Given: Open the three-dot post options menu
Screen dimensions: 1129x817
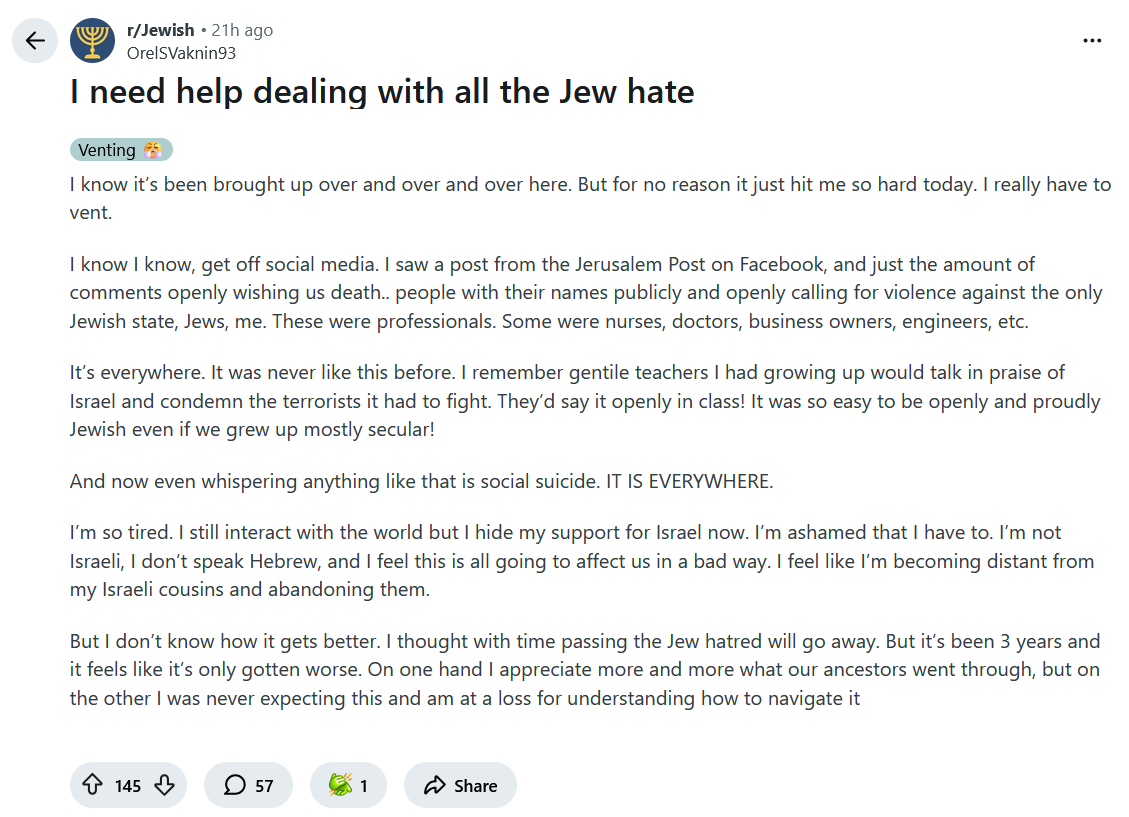Looking at the screenshot, I should pos(1092,41).
